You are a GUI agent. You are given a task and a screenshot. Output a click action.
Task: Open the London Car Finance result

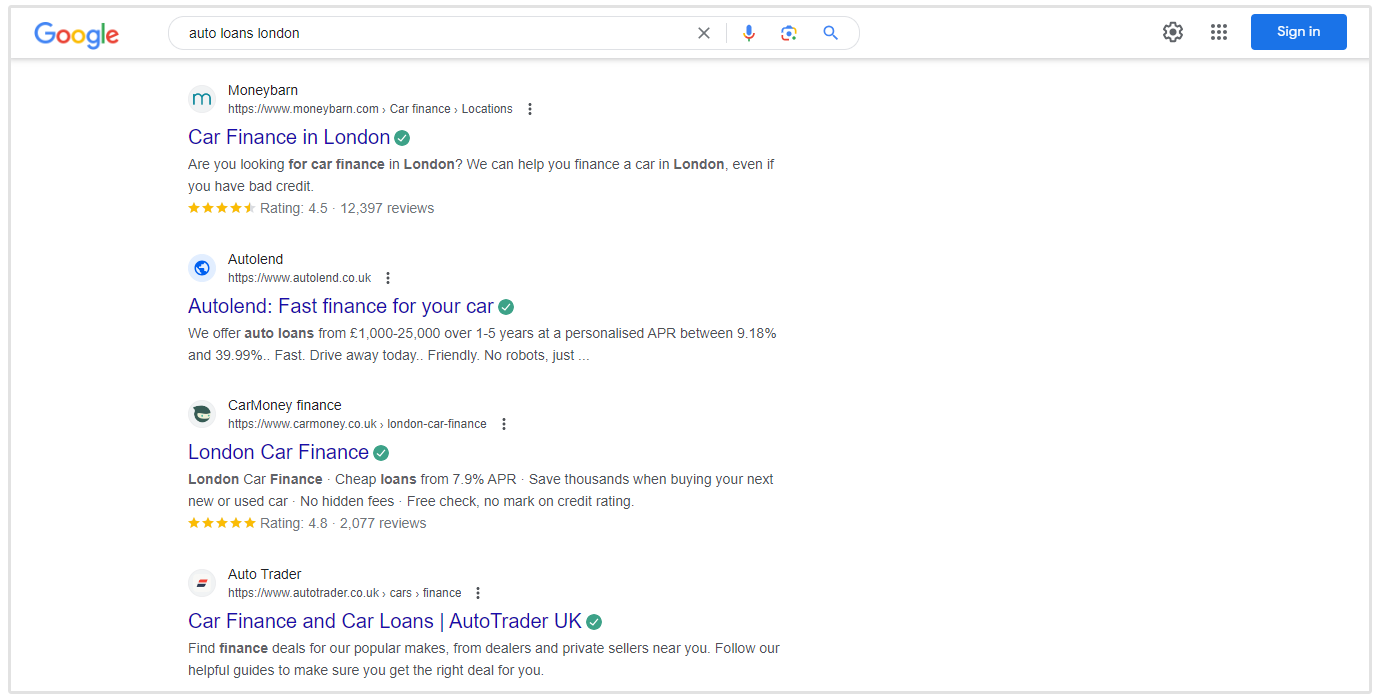[x=278, y=452]
